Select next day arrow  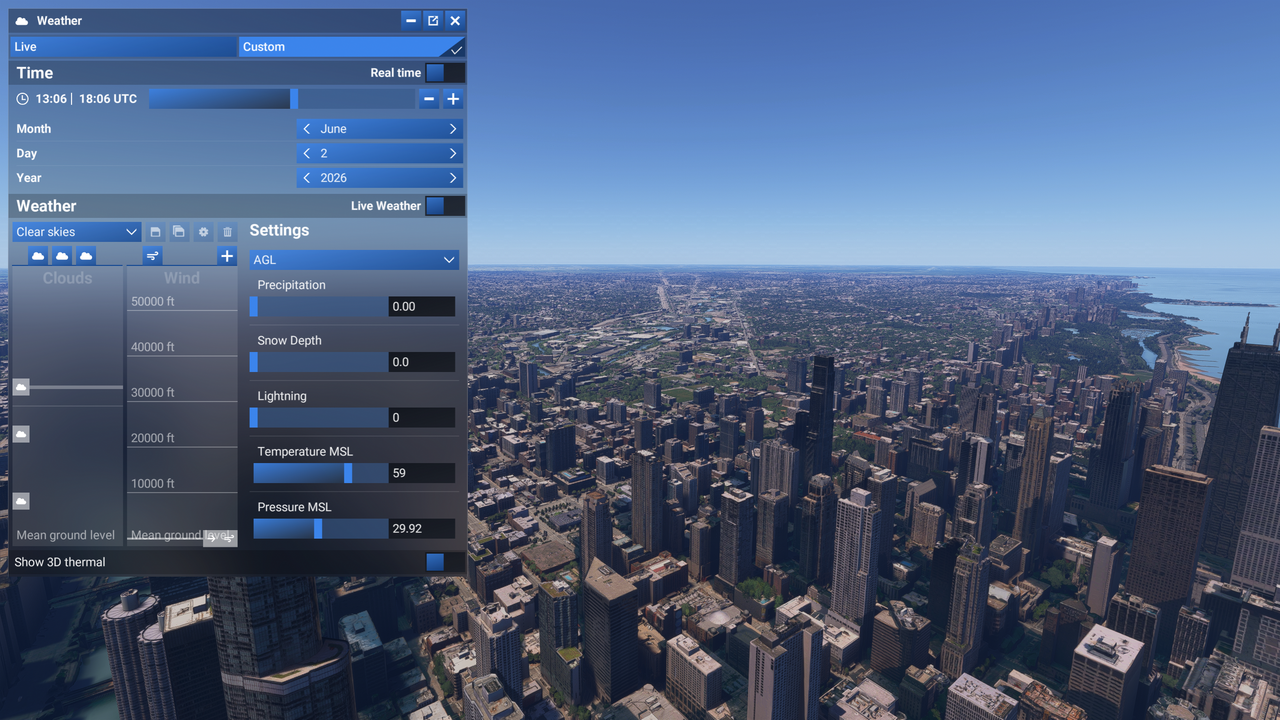453,154
